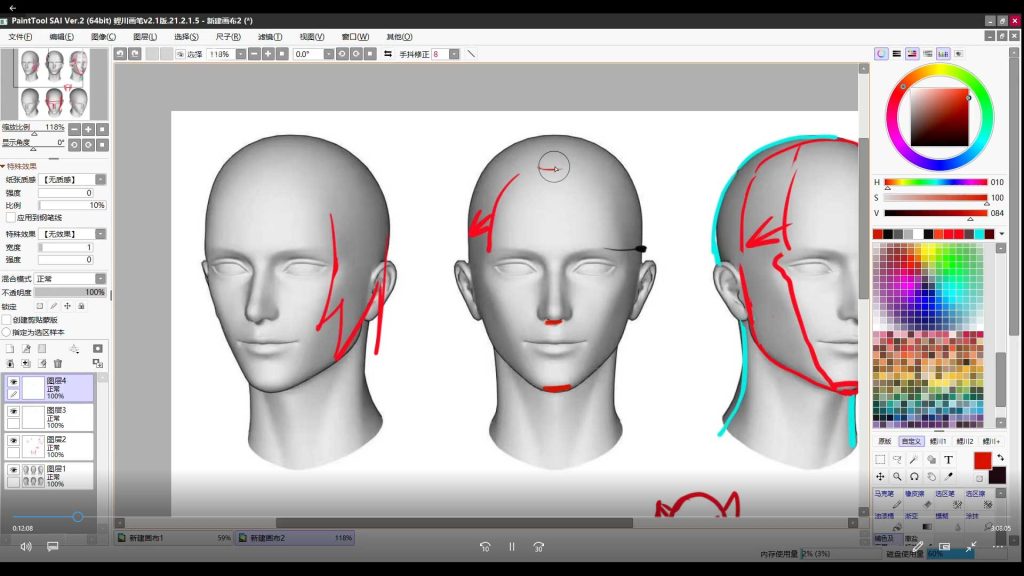The image size is (1024, 576).
Task: Open the rotation angle dropdown
Action: point(328,54)
